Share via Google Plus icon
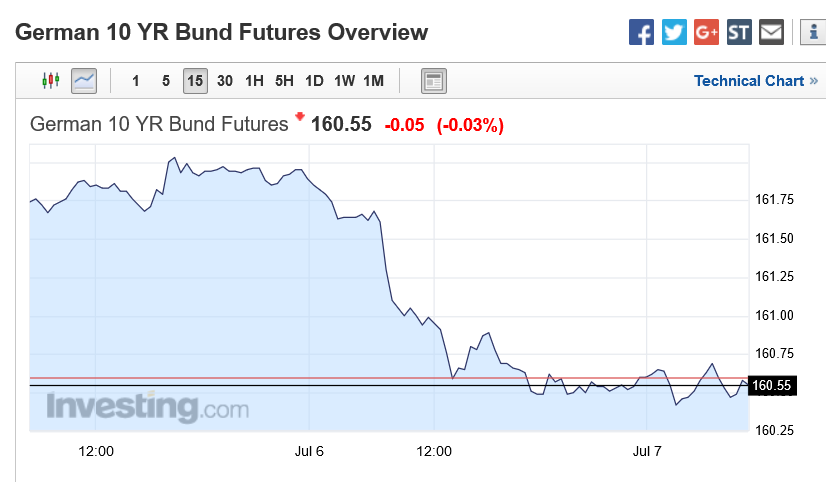826x482 pixels. 706,32
